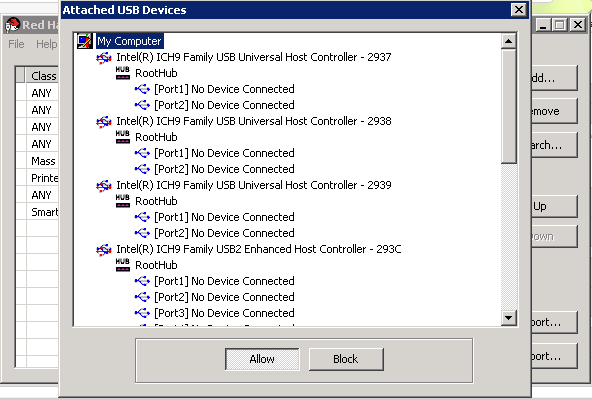The image size is (592, 400).
Task: Open the File menu in Red Hat window
Action: click(16, 44)
